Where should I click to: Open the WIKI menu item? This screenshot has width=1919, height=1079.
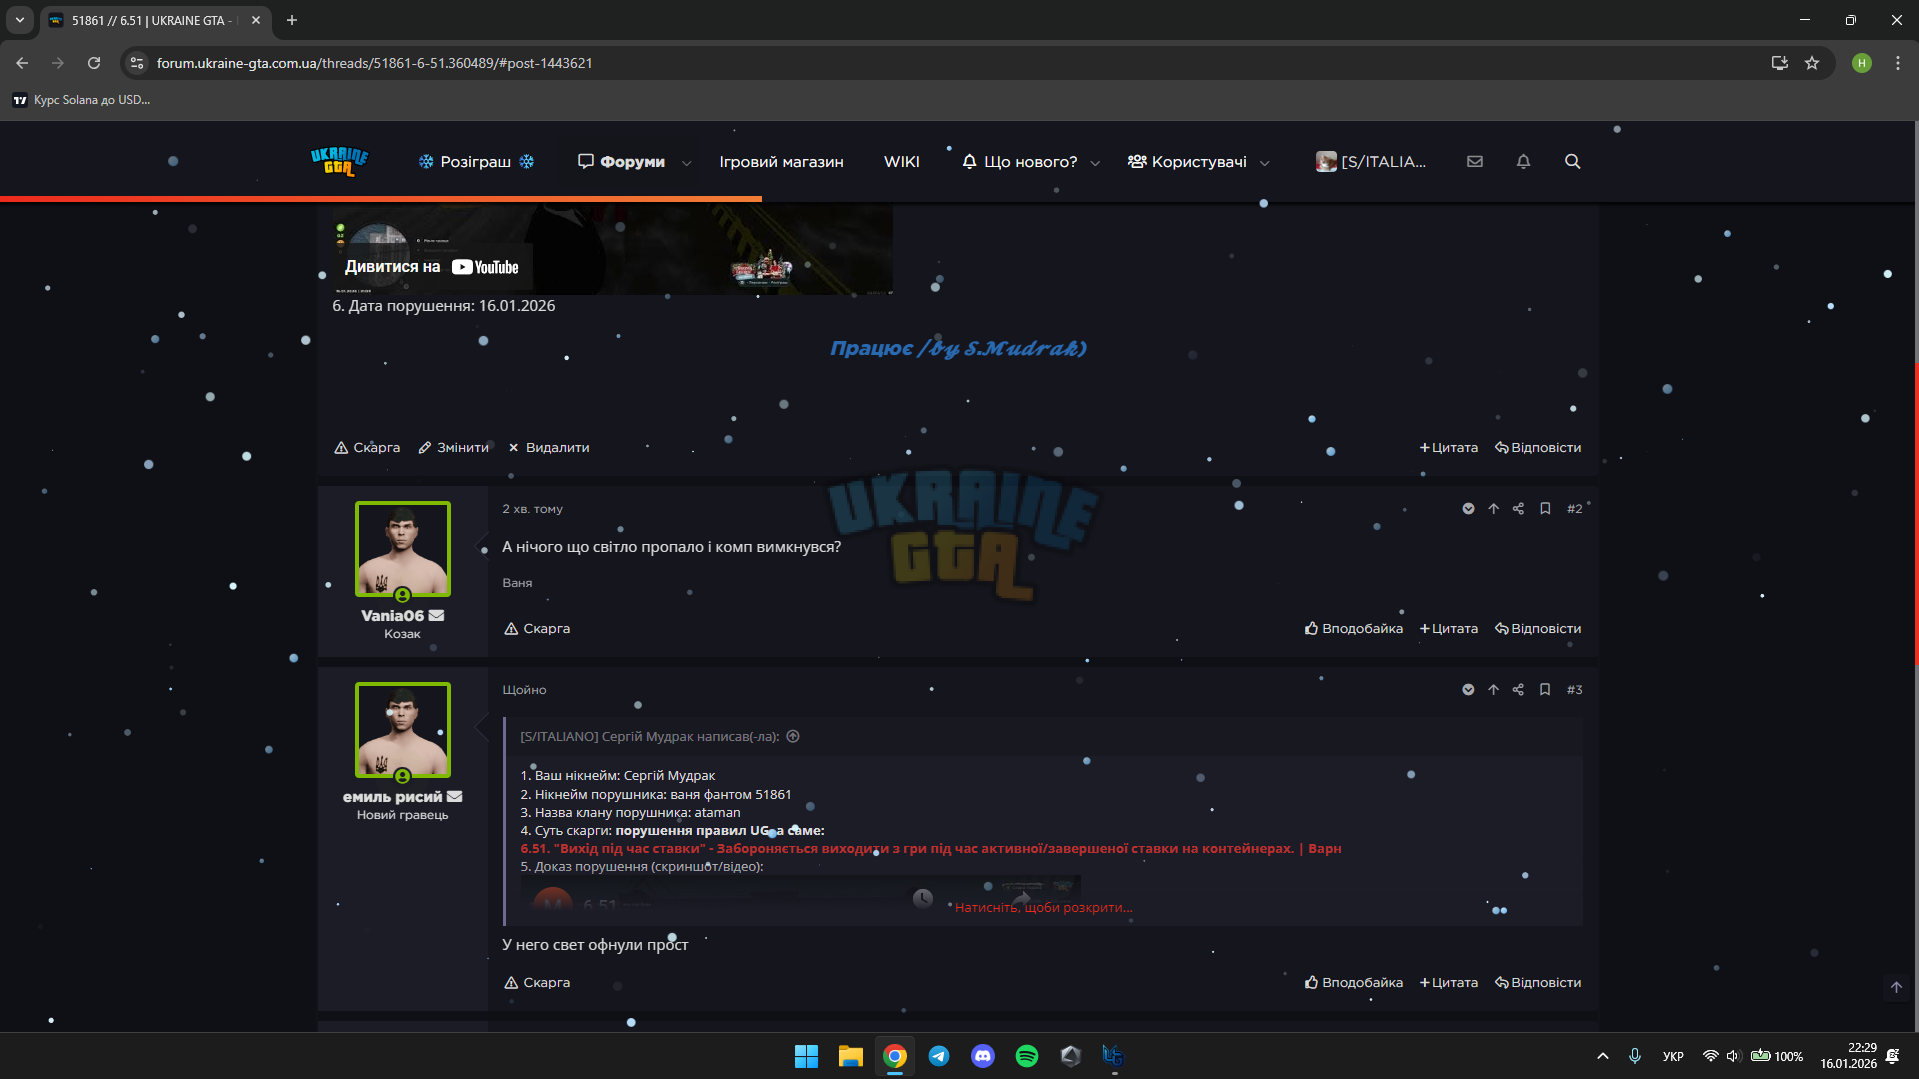coord(901,162)
